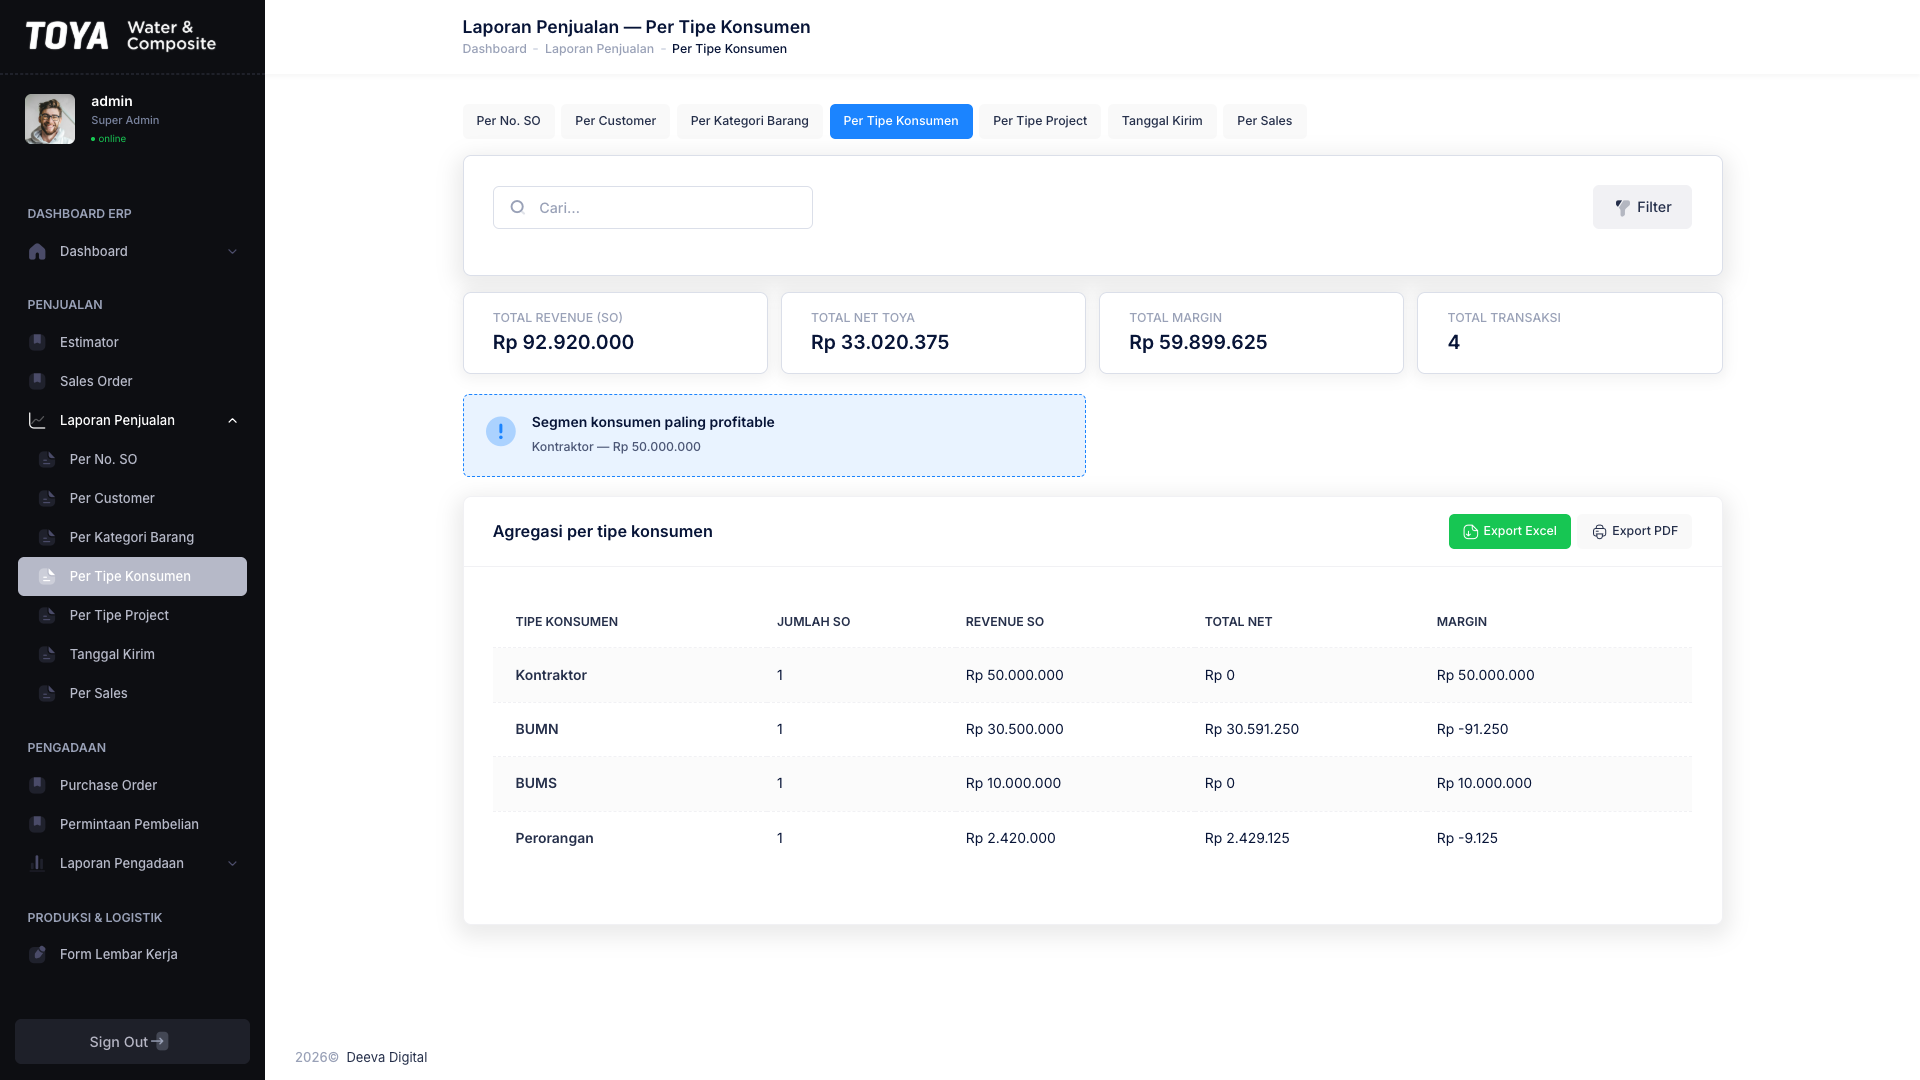Collapse the Laporan Penjualan submenu chevron
The image size is (1920, 1080).
[x=232, y=420]
